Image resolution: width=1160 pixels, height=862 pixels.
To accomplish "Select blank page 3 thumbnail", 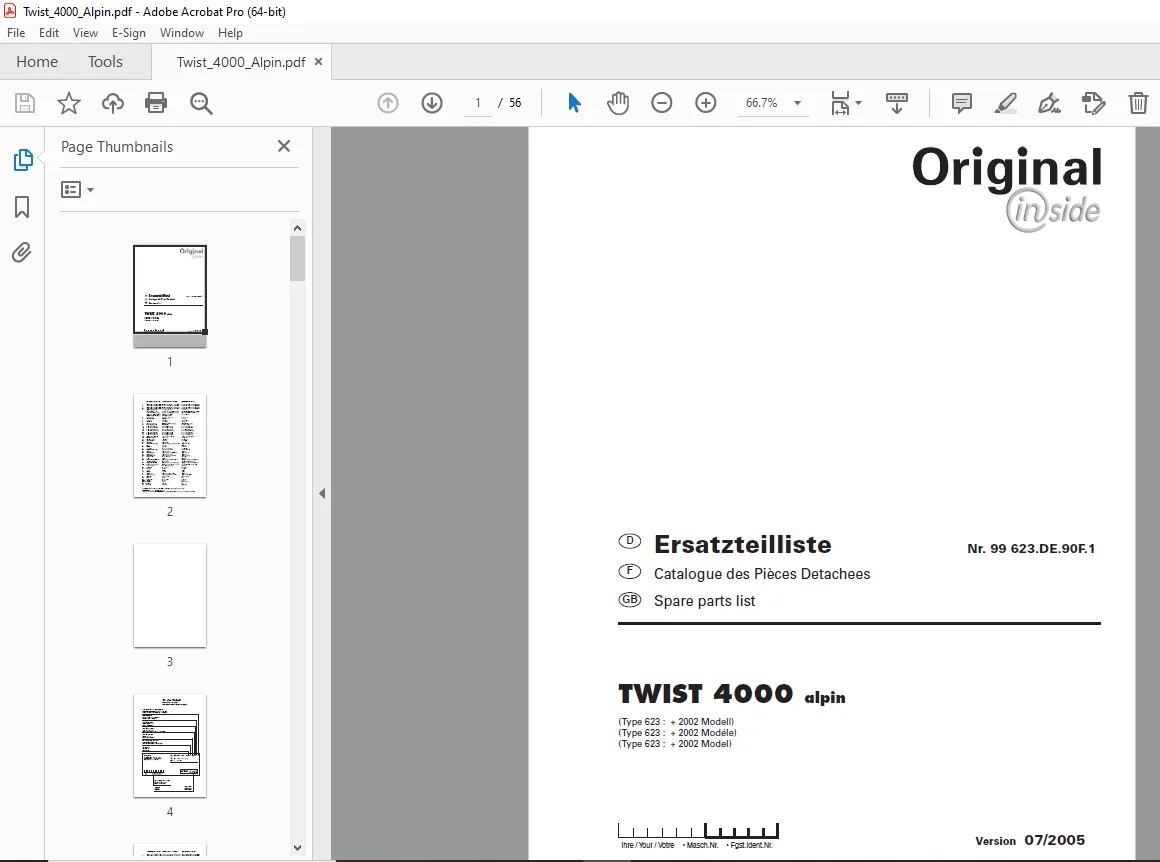I will (x=170, y=596).
